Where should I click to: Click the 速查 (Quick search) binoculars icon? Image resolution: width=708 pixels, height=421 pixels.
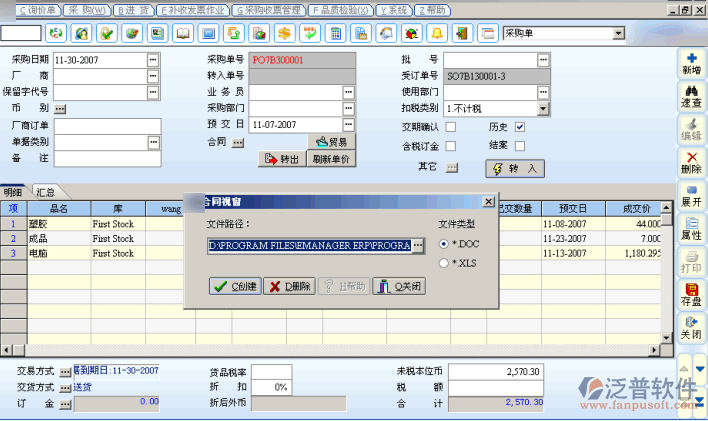pyautogui.click(x=690, y=96)
